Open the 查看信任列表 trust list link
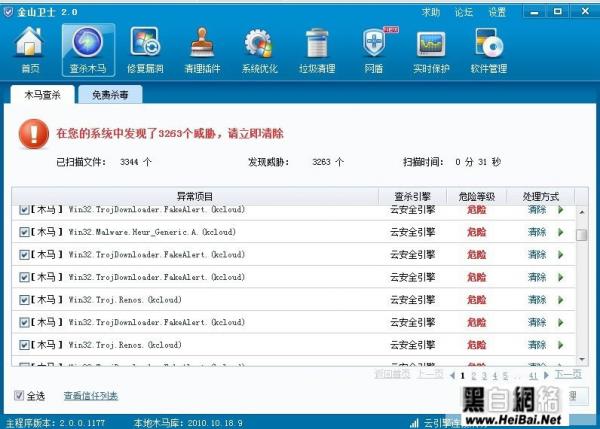 91,396
